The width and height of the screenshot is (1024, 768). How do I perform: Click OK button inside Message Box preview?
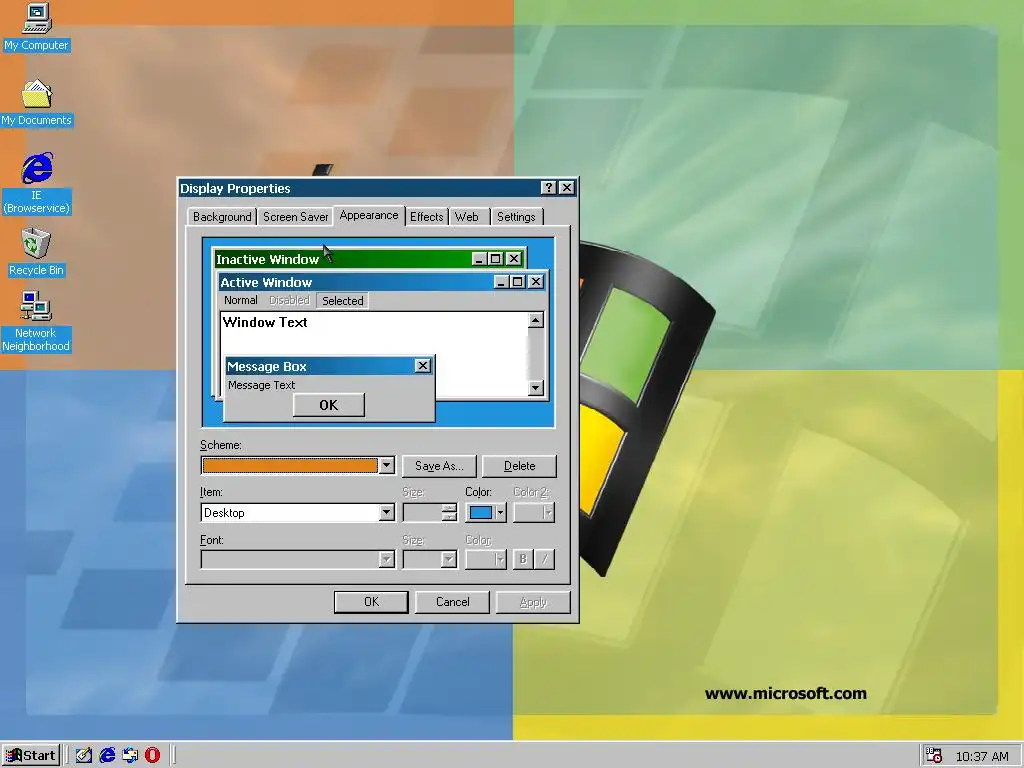328,405
